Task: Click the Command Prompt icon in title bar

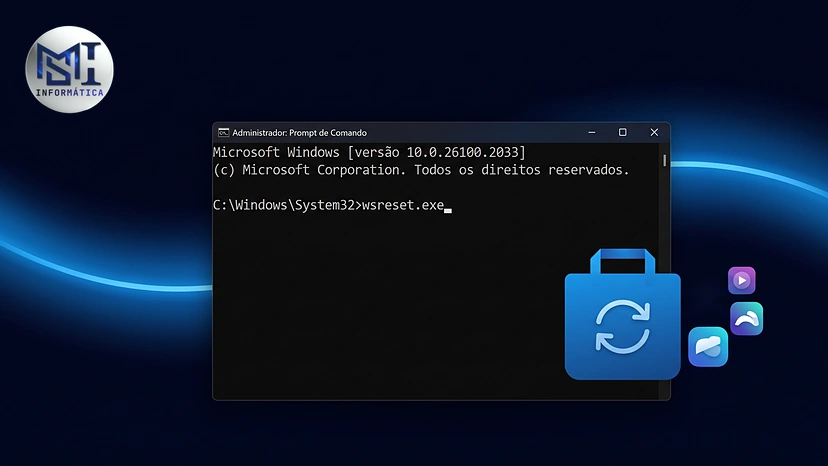Action: (224, 132)
